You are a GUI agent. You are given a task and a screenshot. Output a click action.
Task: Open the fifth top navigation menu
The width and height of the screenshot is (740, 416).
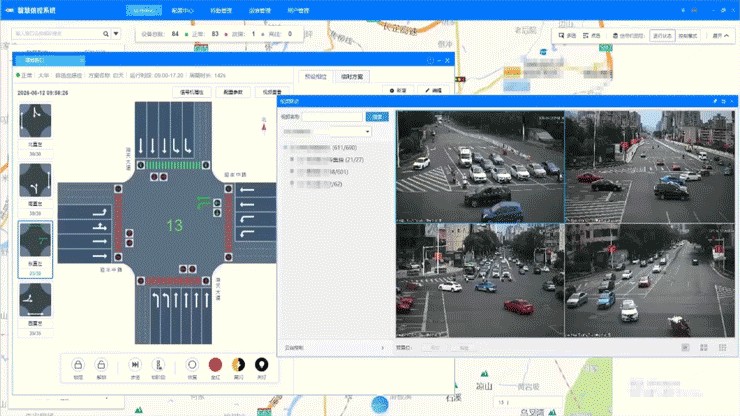tap(298, 10)
